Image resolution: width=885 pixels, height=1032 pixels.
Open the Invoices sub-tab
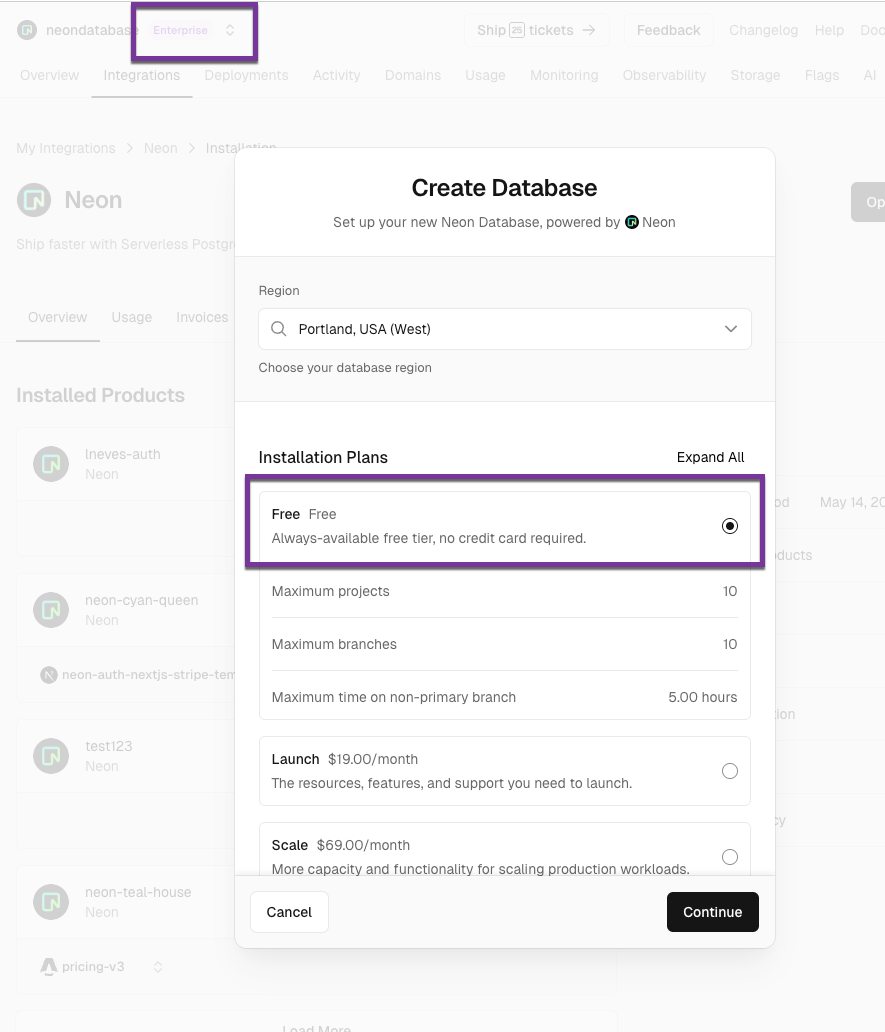tap(202, 317)
